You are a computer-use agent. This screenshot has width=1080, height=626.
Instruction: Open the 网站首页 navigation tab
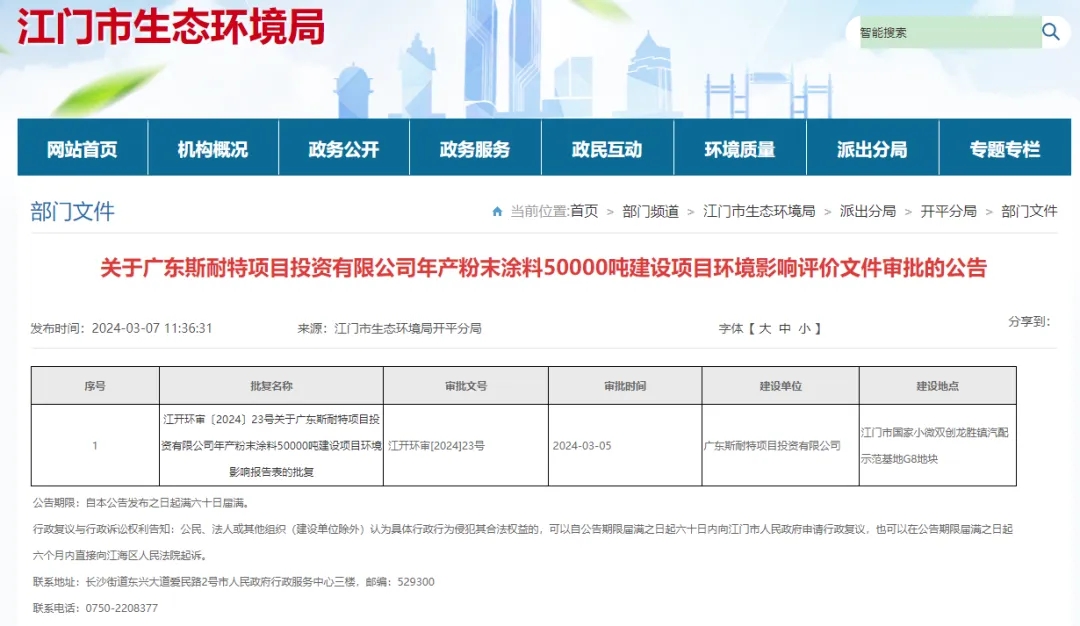(x=82, y=149)
